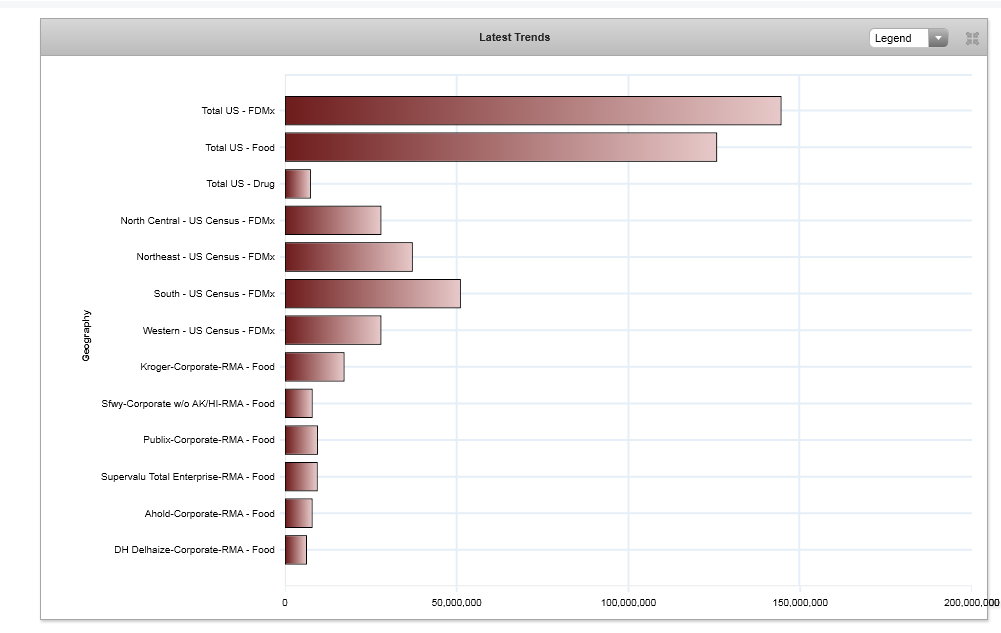Screen dimensions: 1001x633
Task: Click the Publix-Corporate-RMA - Food bar
Action: (x=301, y=440)
